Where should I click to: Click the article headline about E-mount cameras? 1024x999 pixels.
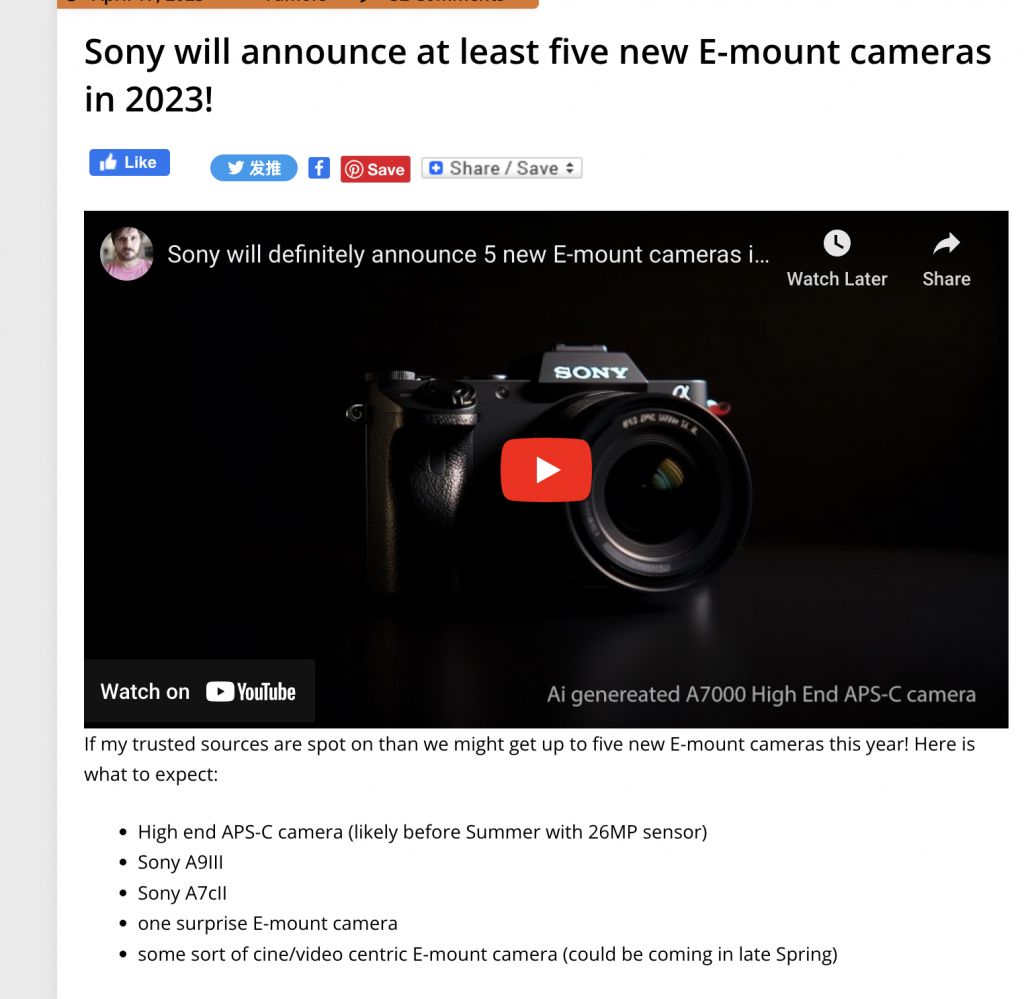click(x=537, y=75)
